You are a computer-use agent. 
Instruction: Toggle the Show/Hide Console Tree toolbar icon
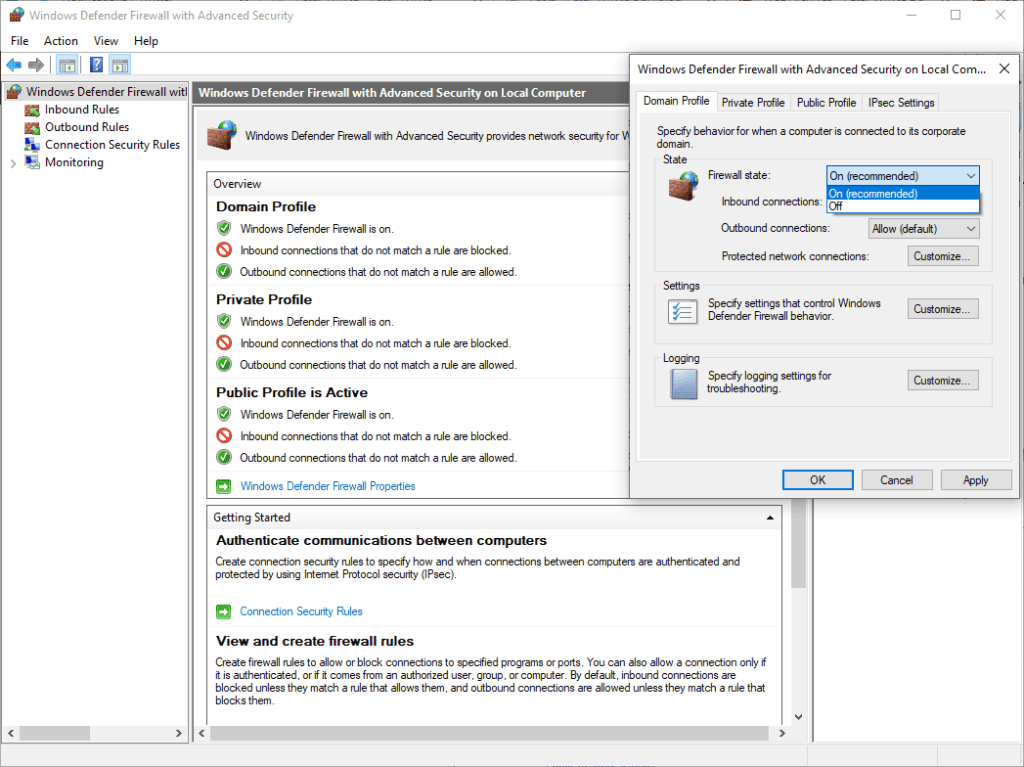(x=67, y=64)
